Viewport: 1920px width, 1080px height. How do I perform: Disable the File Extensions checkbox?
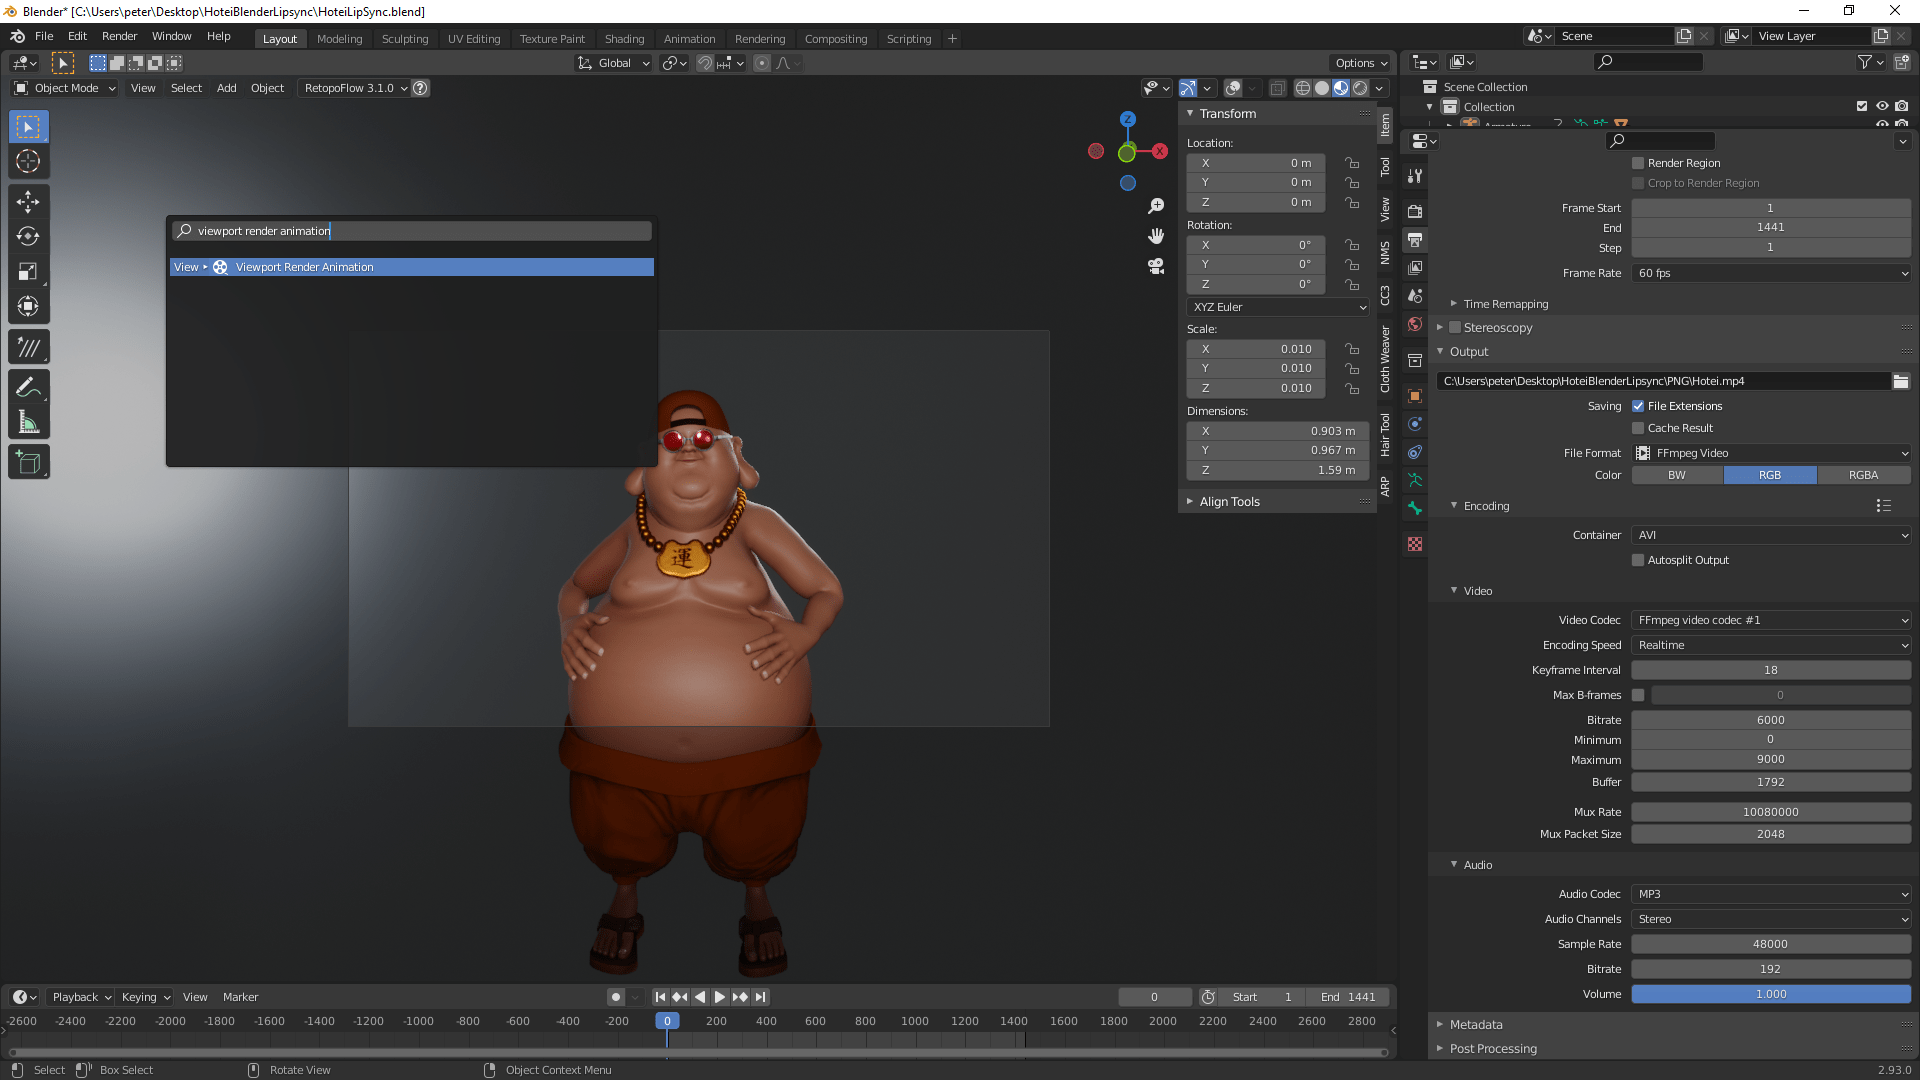1639,406
